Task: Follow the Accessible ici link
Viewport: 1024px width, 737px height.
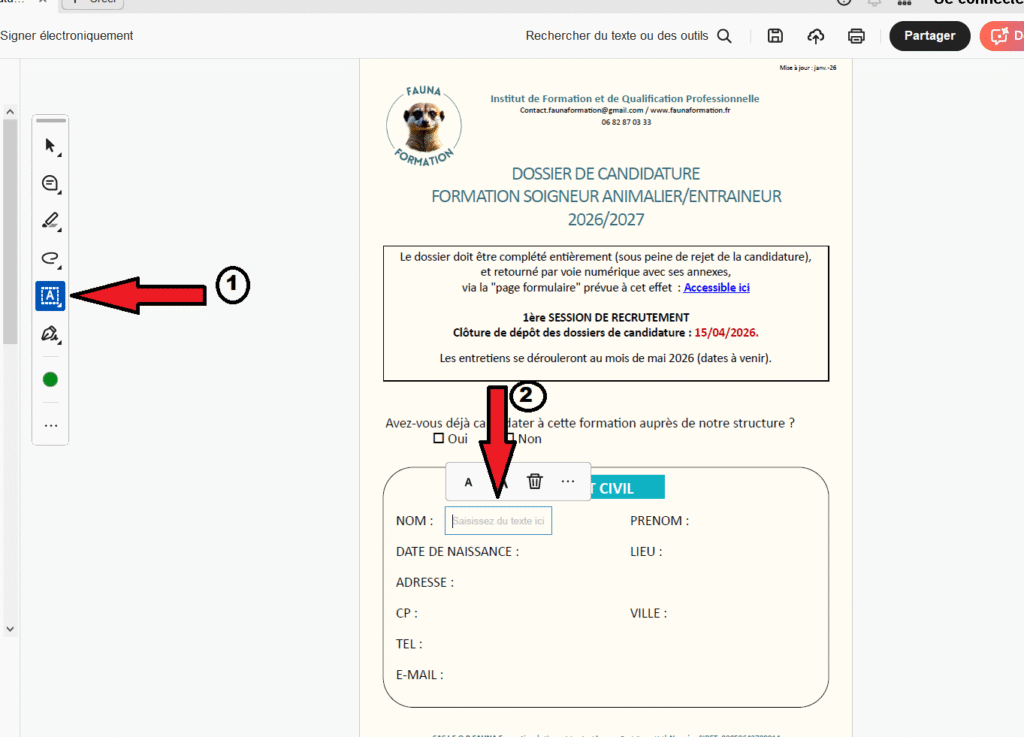Action: 716,288
